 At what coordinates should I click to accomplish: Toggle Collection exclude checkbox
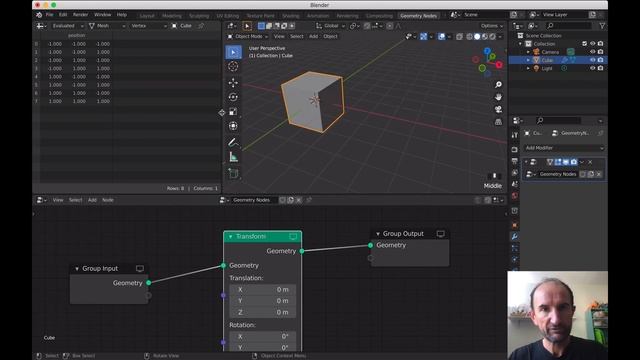pyautogui.click(x=584, y=44)
